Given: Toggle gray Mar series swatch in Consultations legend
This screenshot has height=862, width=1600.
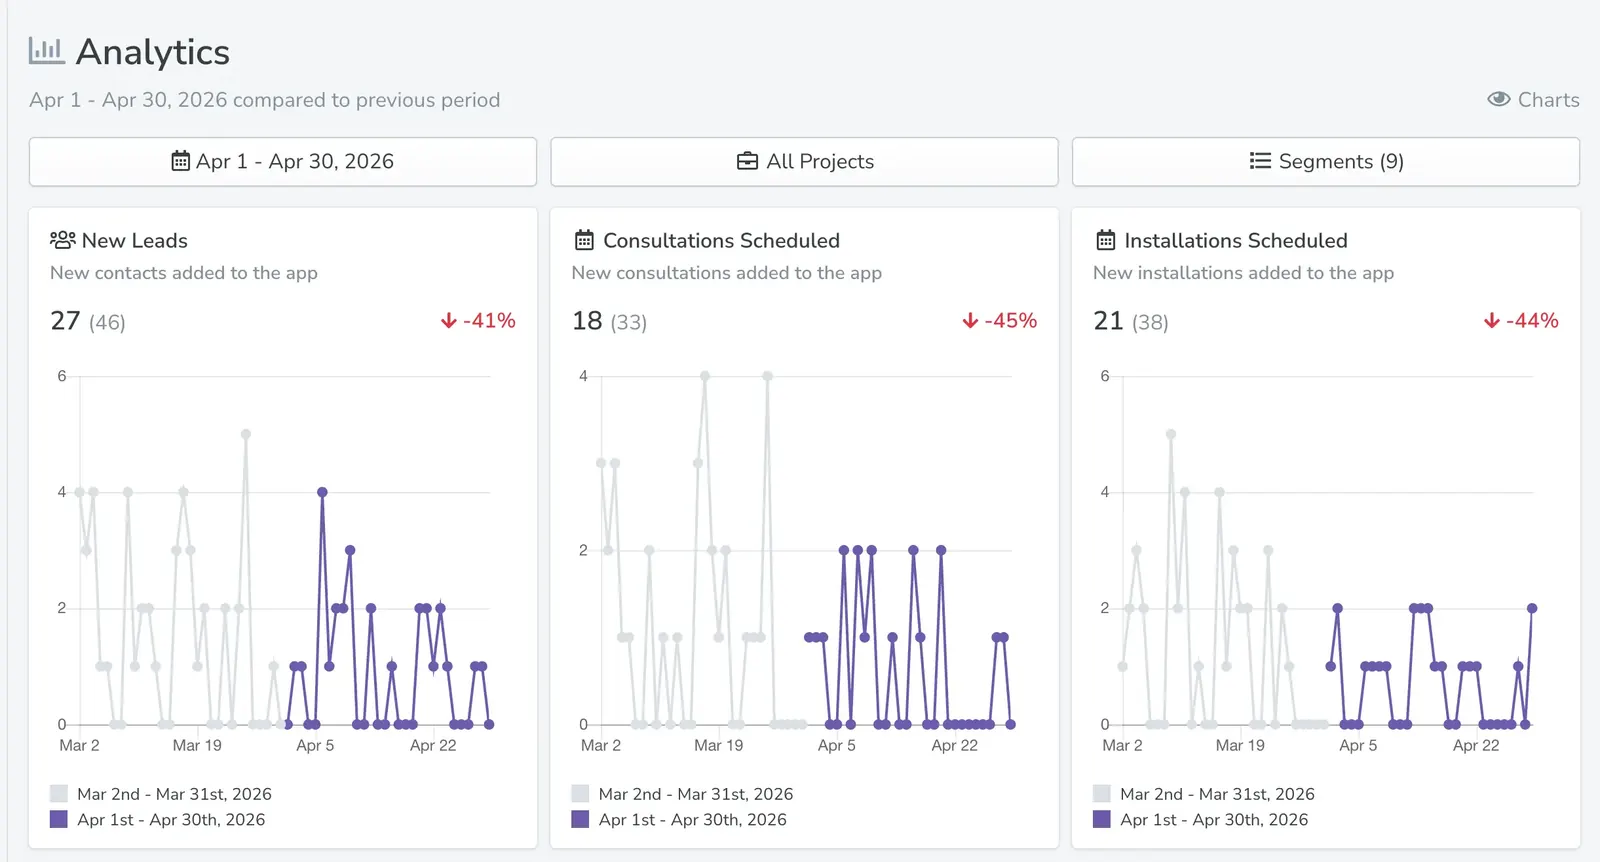Looking at the screenshot, I should [x=580, y=794].
